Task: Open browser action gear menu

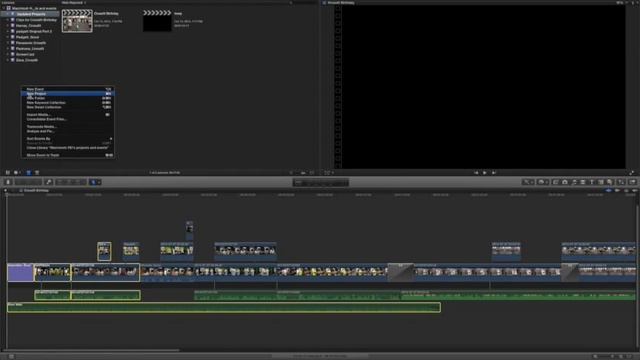Action: point(17,173)
